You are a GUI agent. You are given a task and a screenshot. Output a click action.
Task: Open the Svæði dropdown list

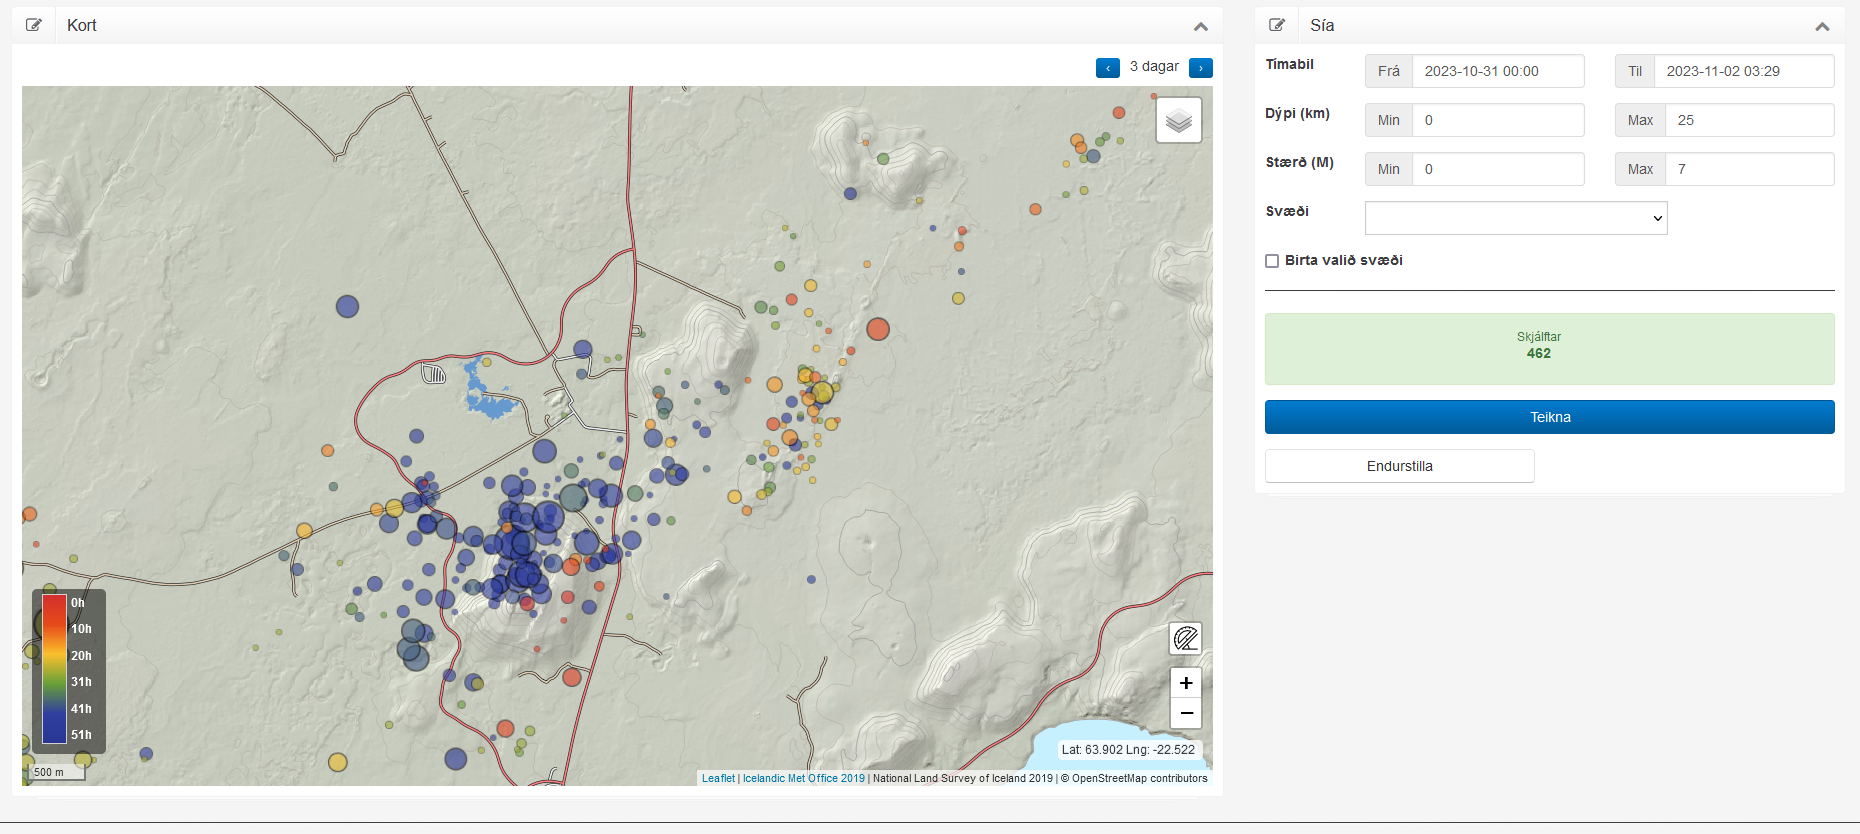coord(1515,218)
